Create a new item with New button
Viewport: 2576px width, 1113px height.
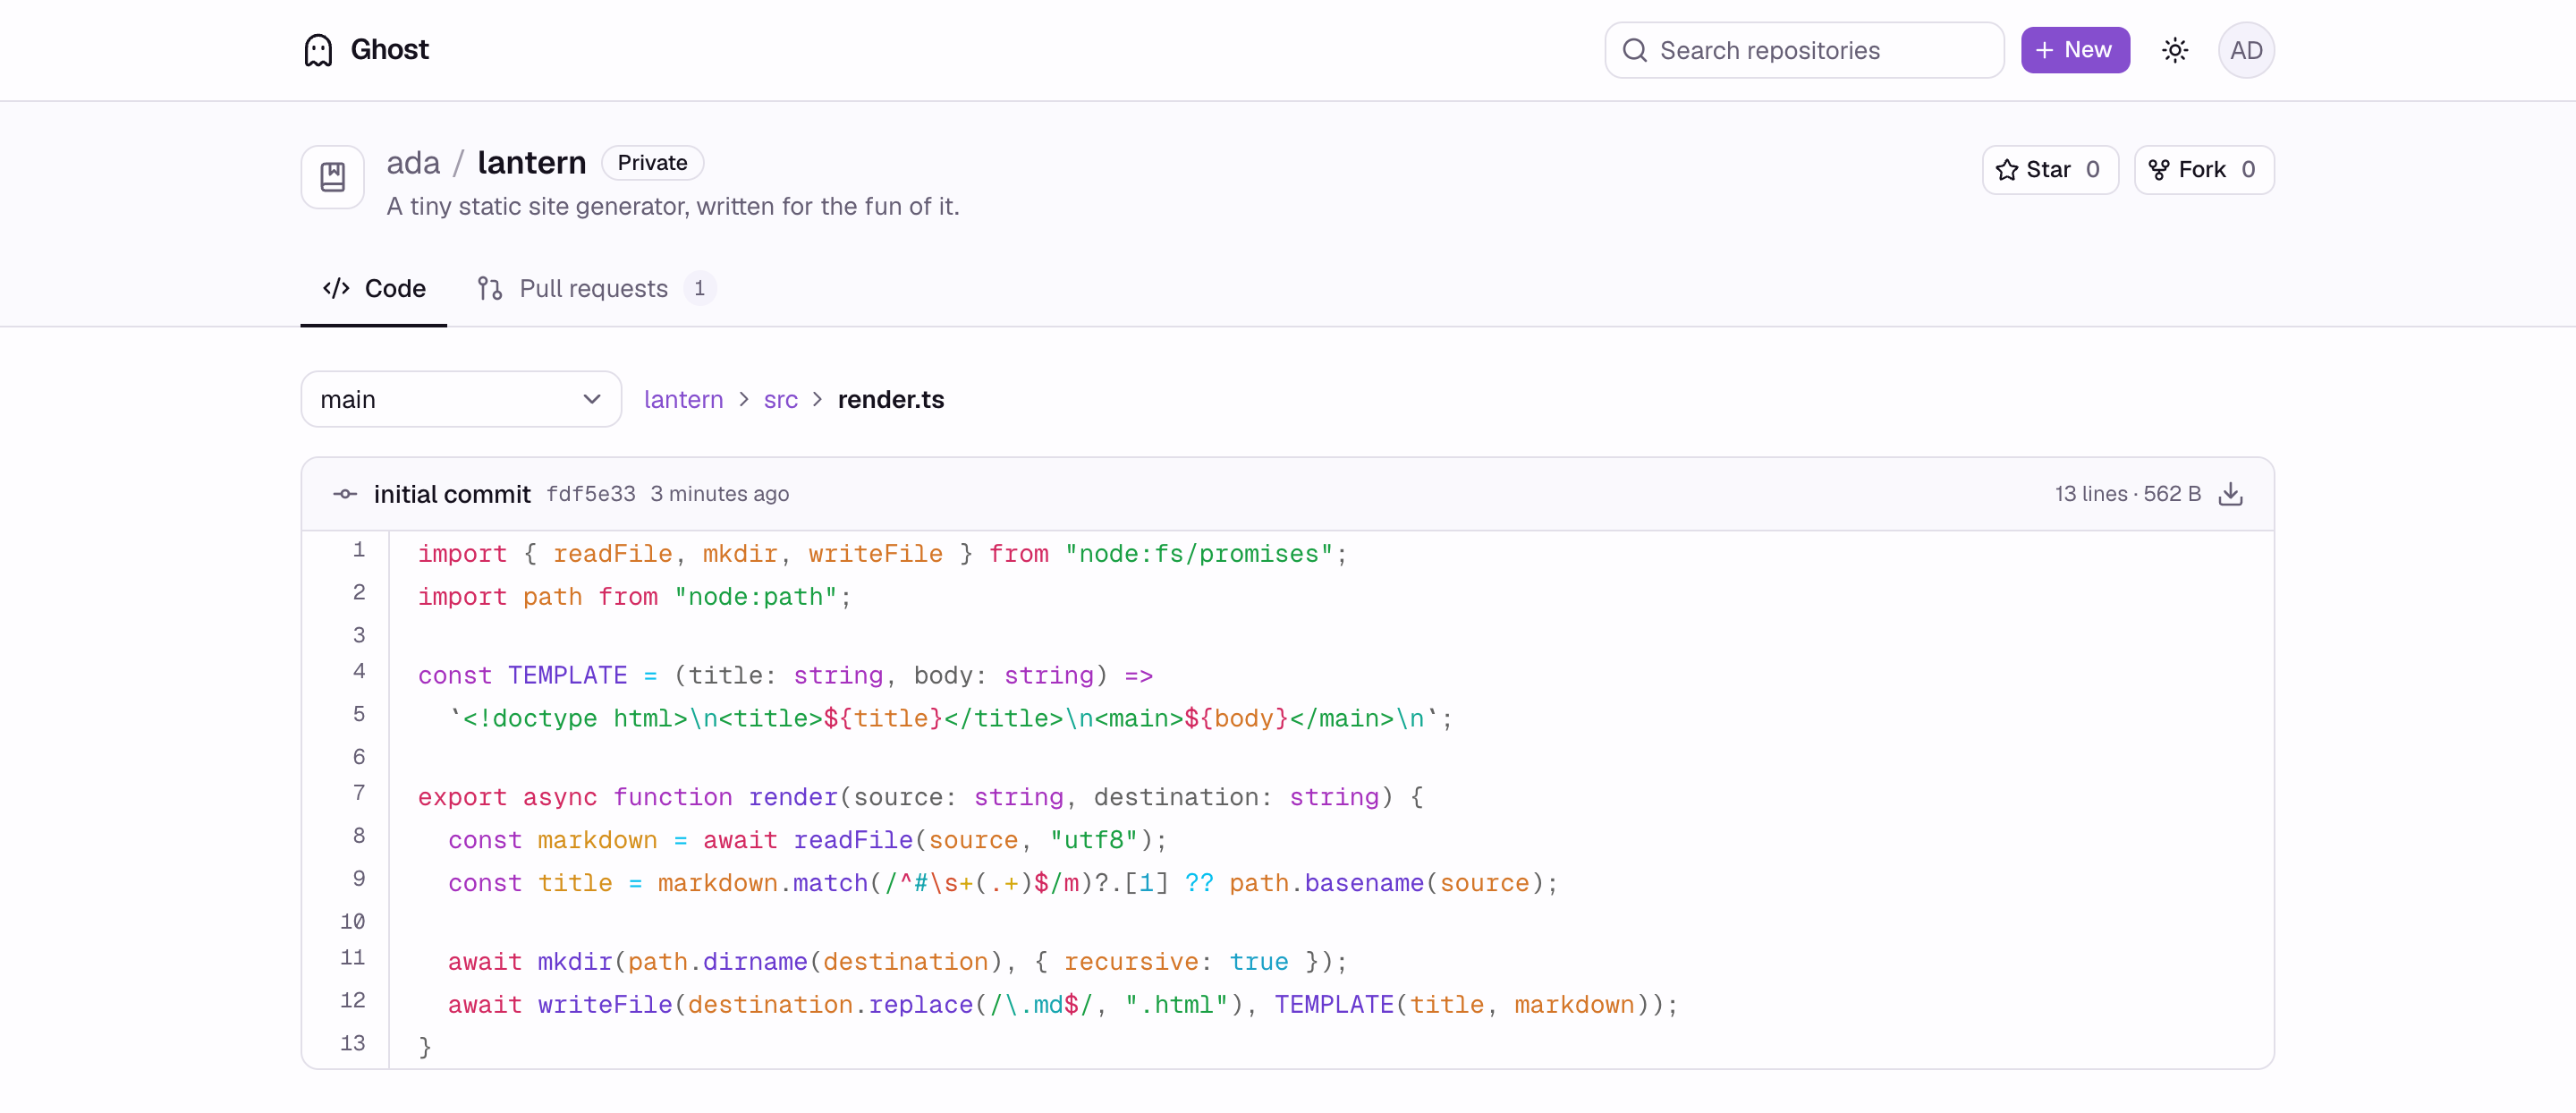click(x=2075, y=50)
